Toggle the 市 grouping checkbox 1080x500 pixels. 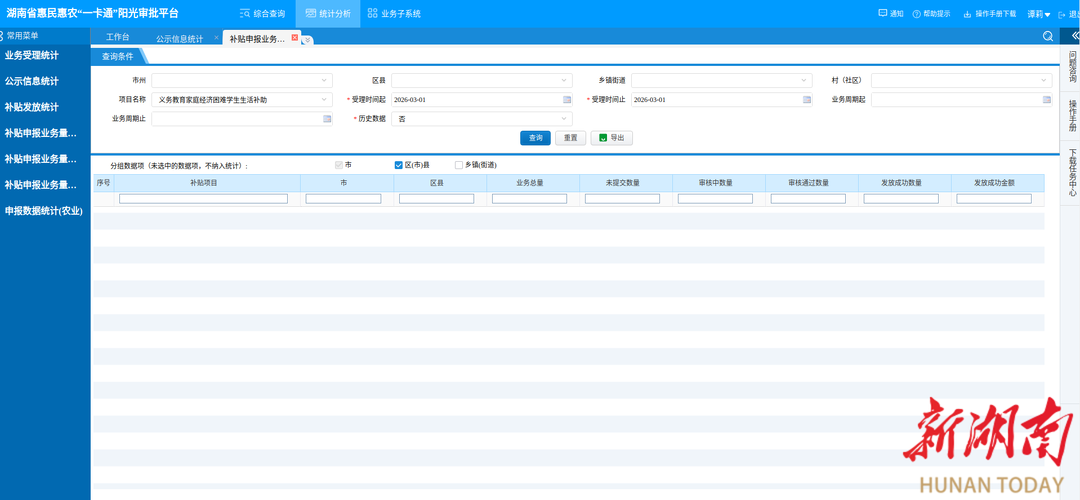[x=339, y=165]
